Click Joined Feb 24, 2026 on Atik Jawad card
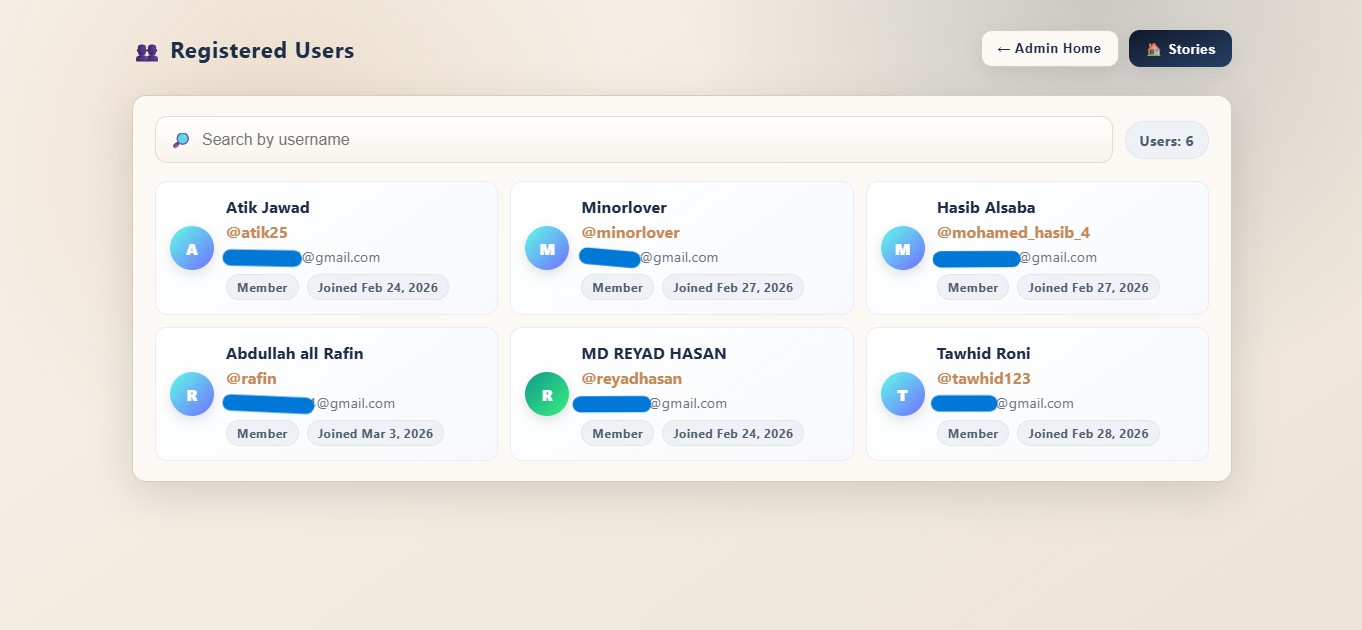 pyautogui.click(x=378, y=287)
